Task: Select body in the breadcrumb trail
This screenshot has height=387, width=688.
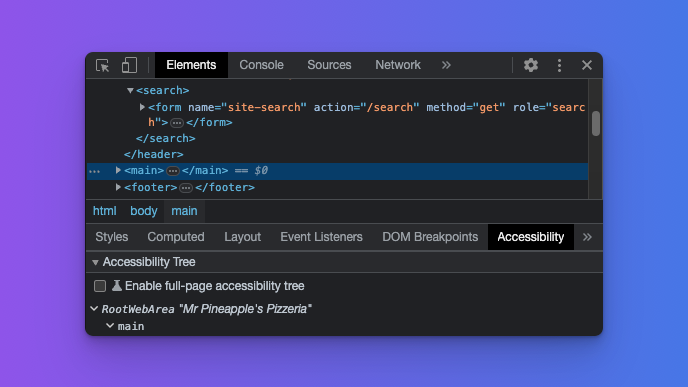Action: tap(143, 211)
